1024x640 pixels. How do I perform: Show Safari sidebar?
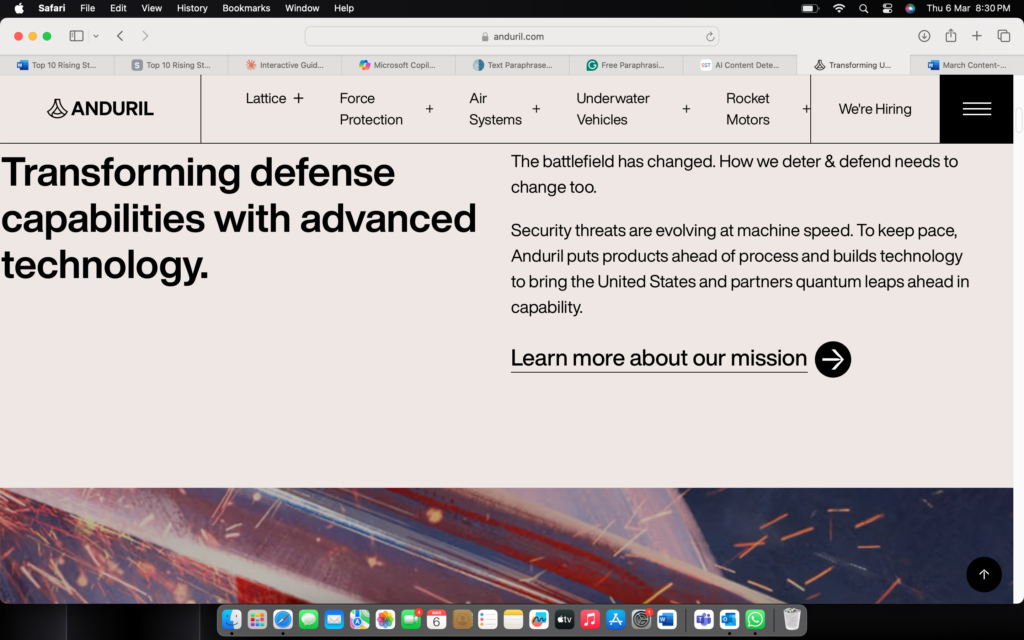76,36
